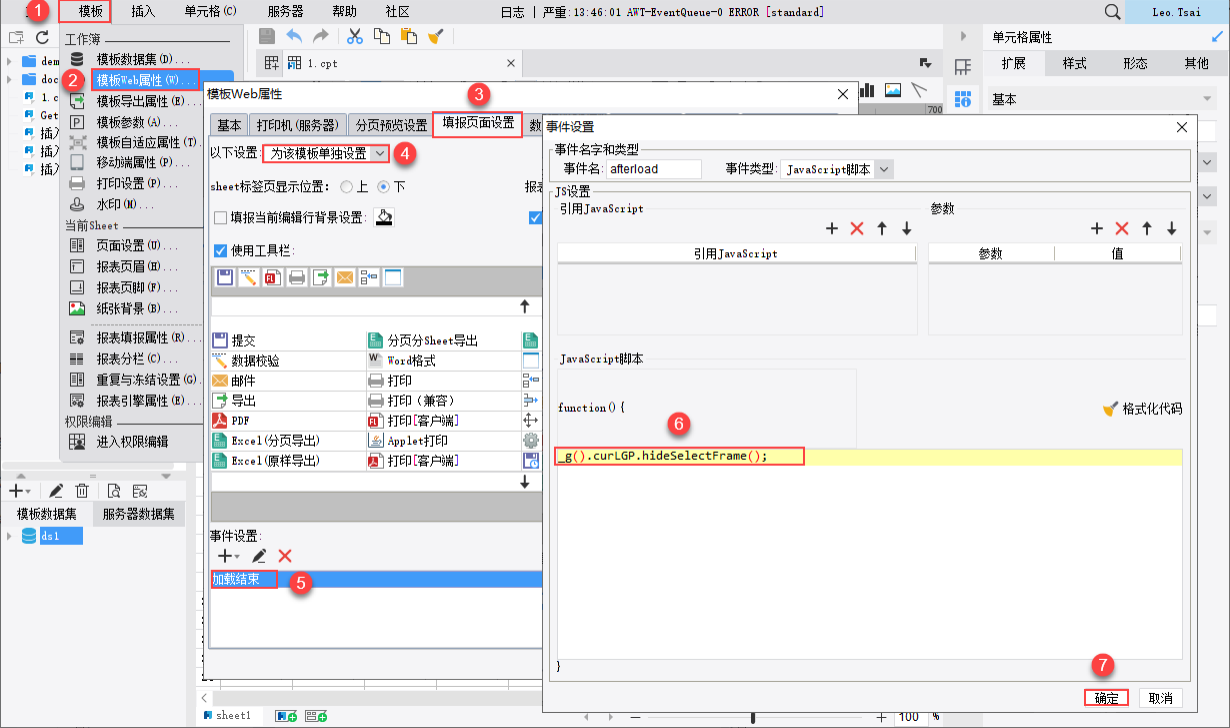Click print icon in toolbar preview strip

pos(297,277)
